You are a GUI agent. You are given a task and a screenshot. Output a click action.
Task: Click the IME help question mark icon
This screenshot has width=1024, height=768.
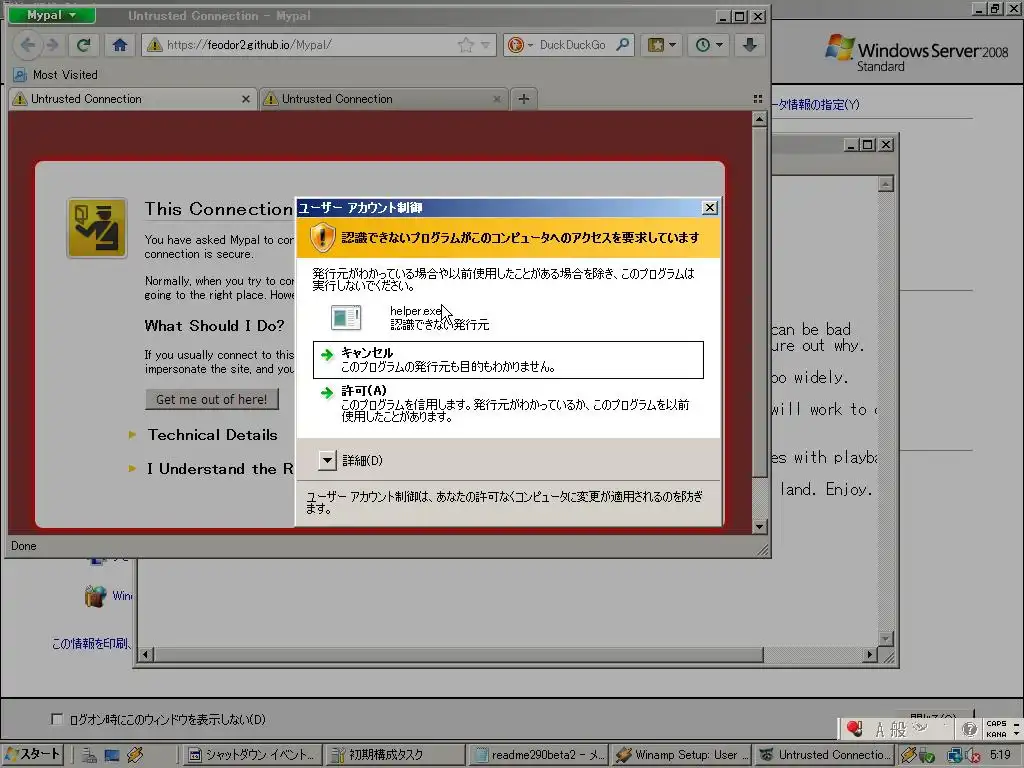point(969,729)
